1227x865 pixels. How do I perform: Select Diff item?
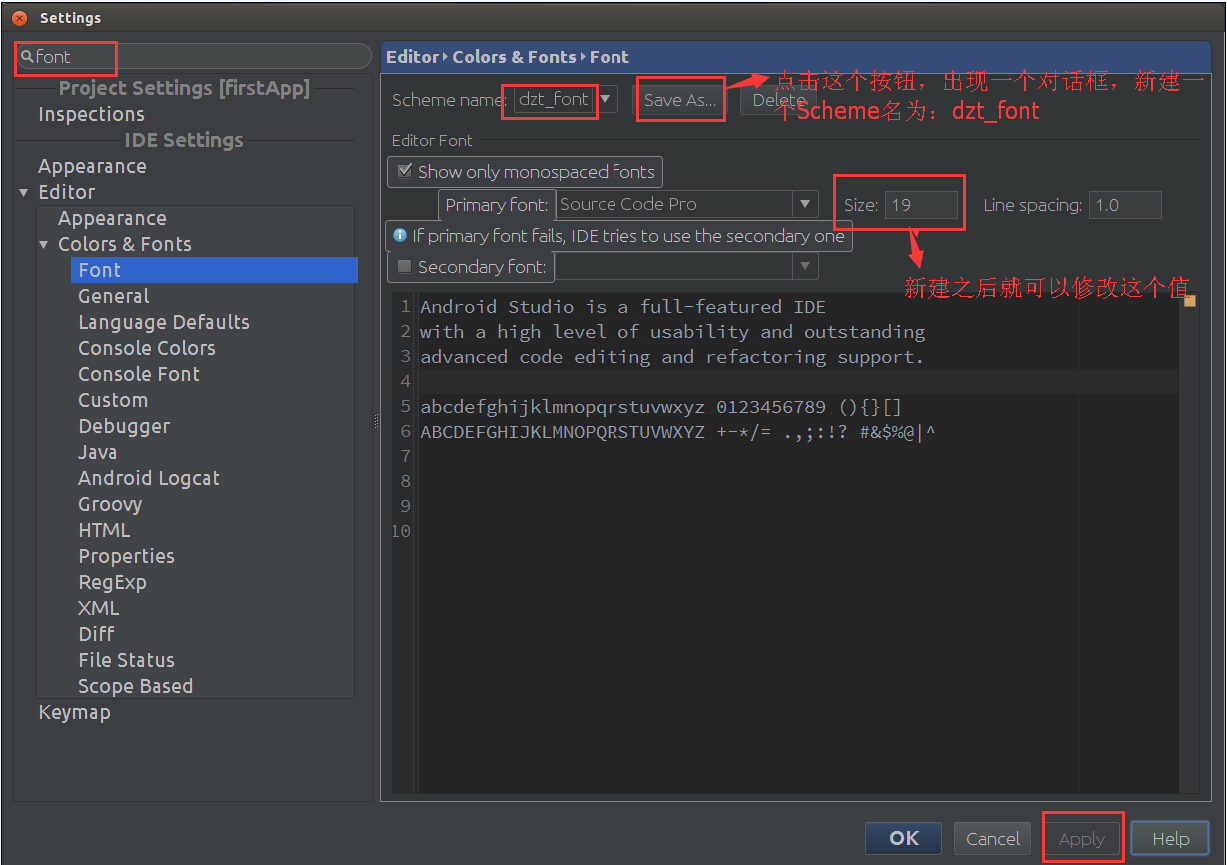coord(96,634)
